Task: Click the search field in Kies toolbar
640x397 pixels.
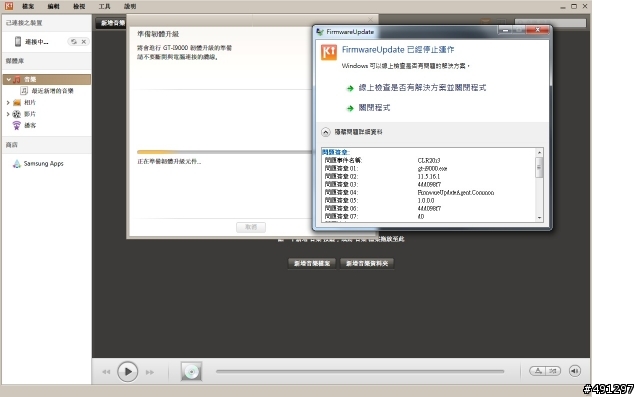Action: point(550,23)
